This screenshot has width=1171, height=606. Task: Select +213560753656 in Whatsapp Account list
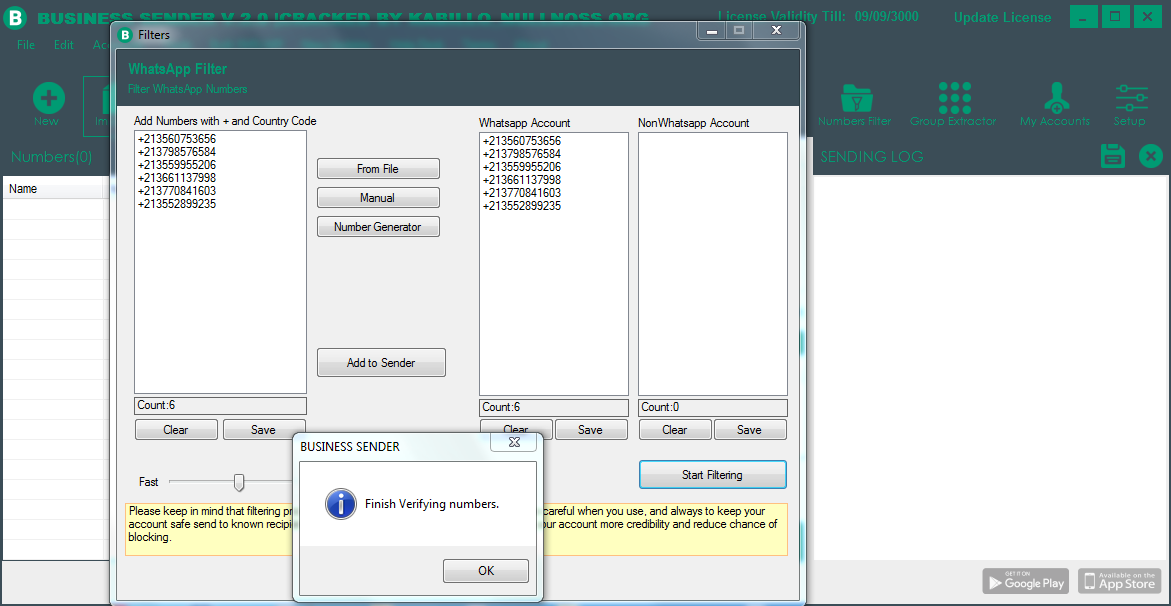(522, 141)
